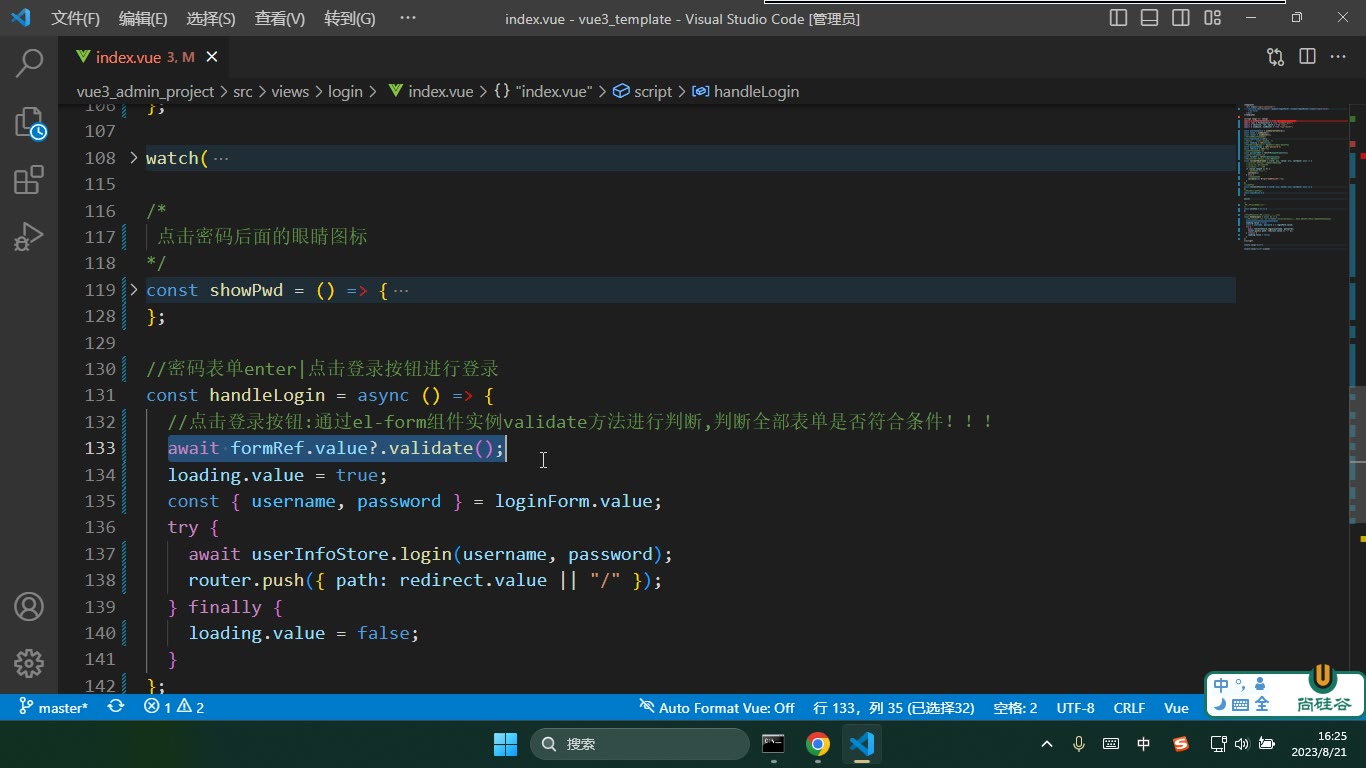The height and width of the screenshot is (768, 1366).
Task: Click the VS Code logo in title bar
Action: 20,18
